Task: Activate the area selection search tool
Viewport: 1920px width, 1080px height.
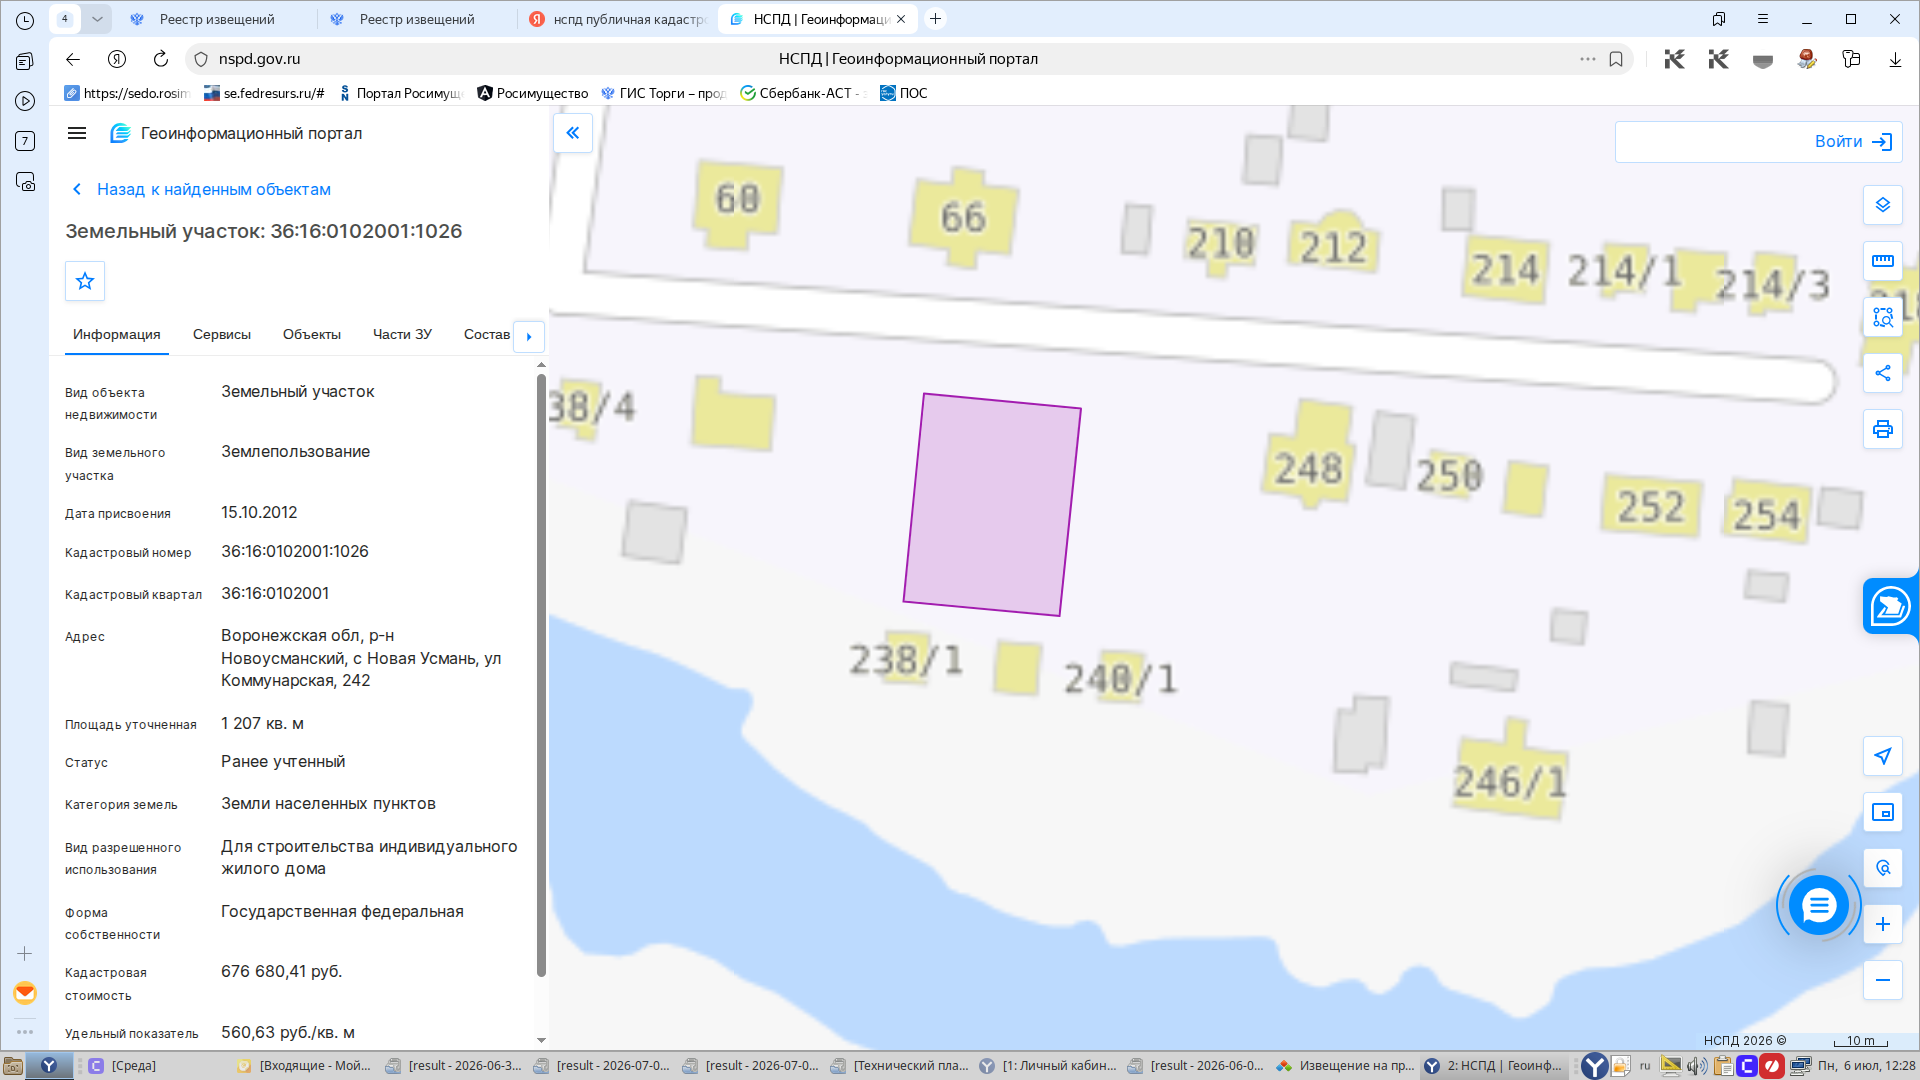Action: pos(1882,317)
